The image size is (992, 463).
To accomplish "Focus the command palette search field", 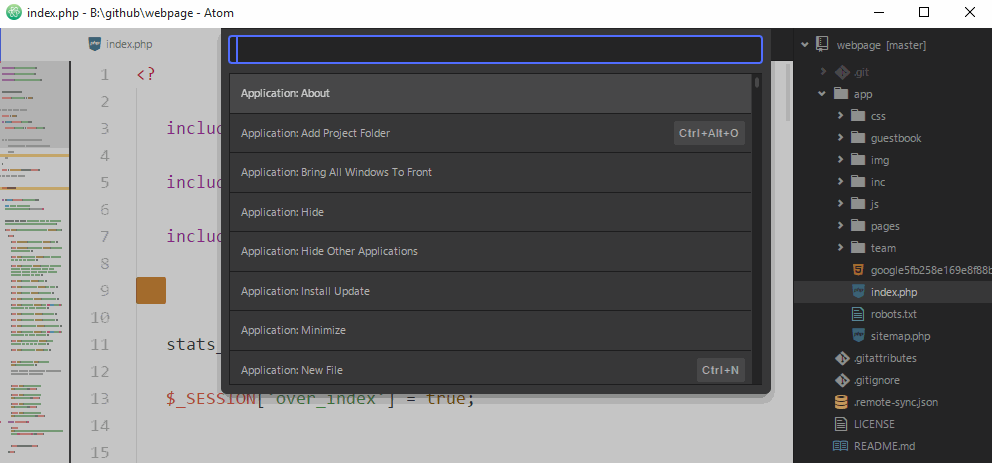I will pos(495,49).
